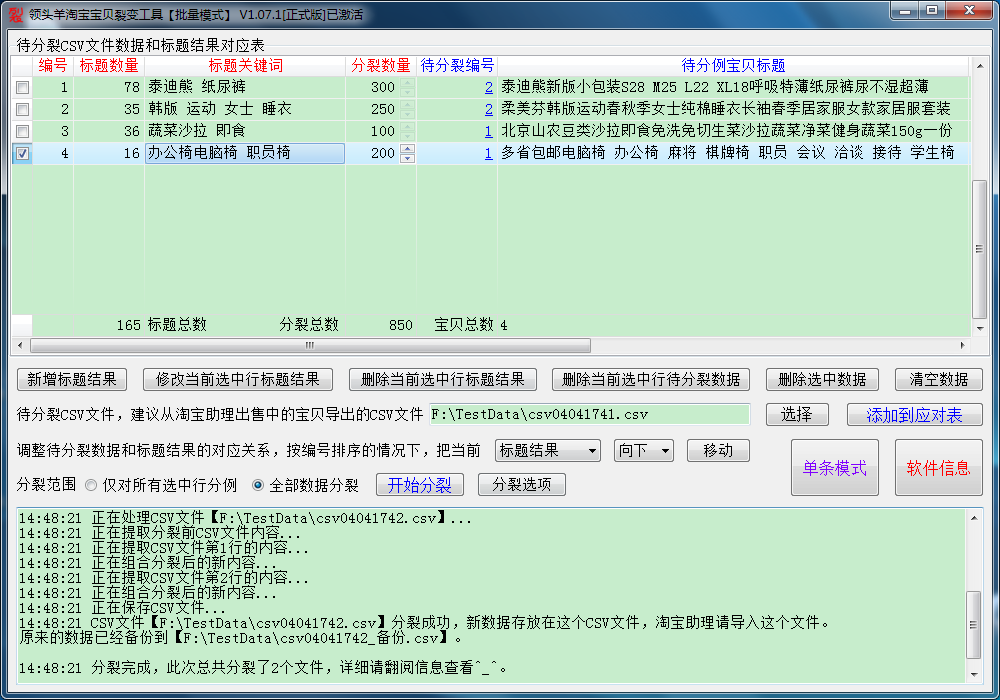Open 软件信息 panel
Viewport: 1000px width, 700px height.
(x=938, y=468)
